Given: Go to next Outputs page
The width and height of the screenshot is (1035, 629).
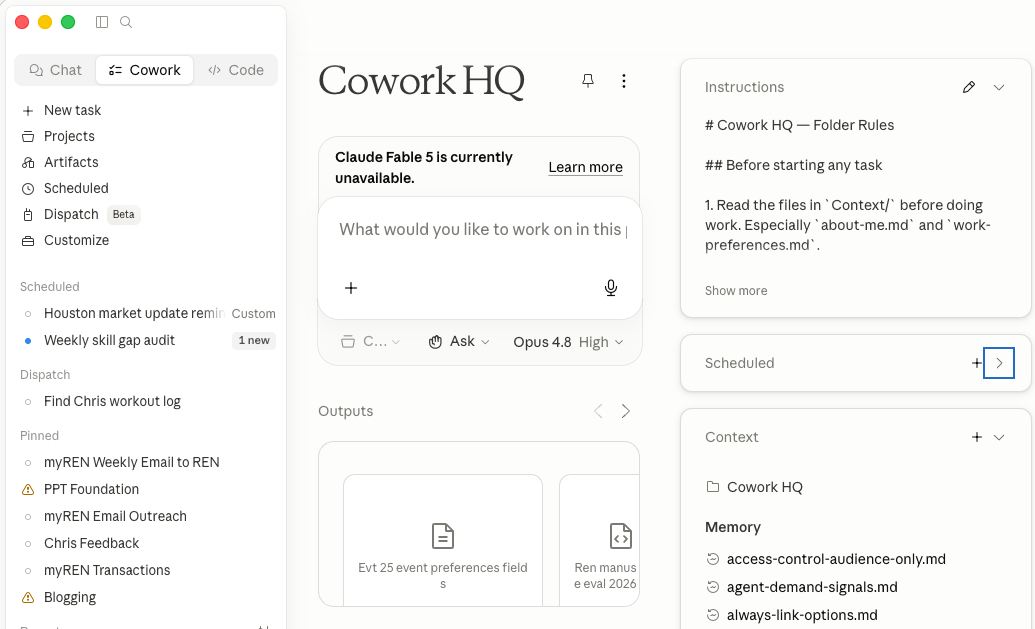Looking at the screenshot, I should (626, 411).
